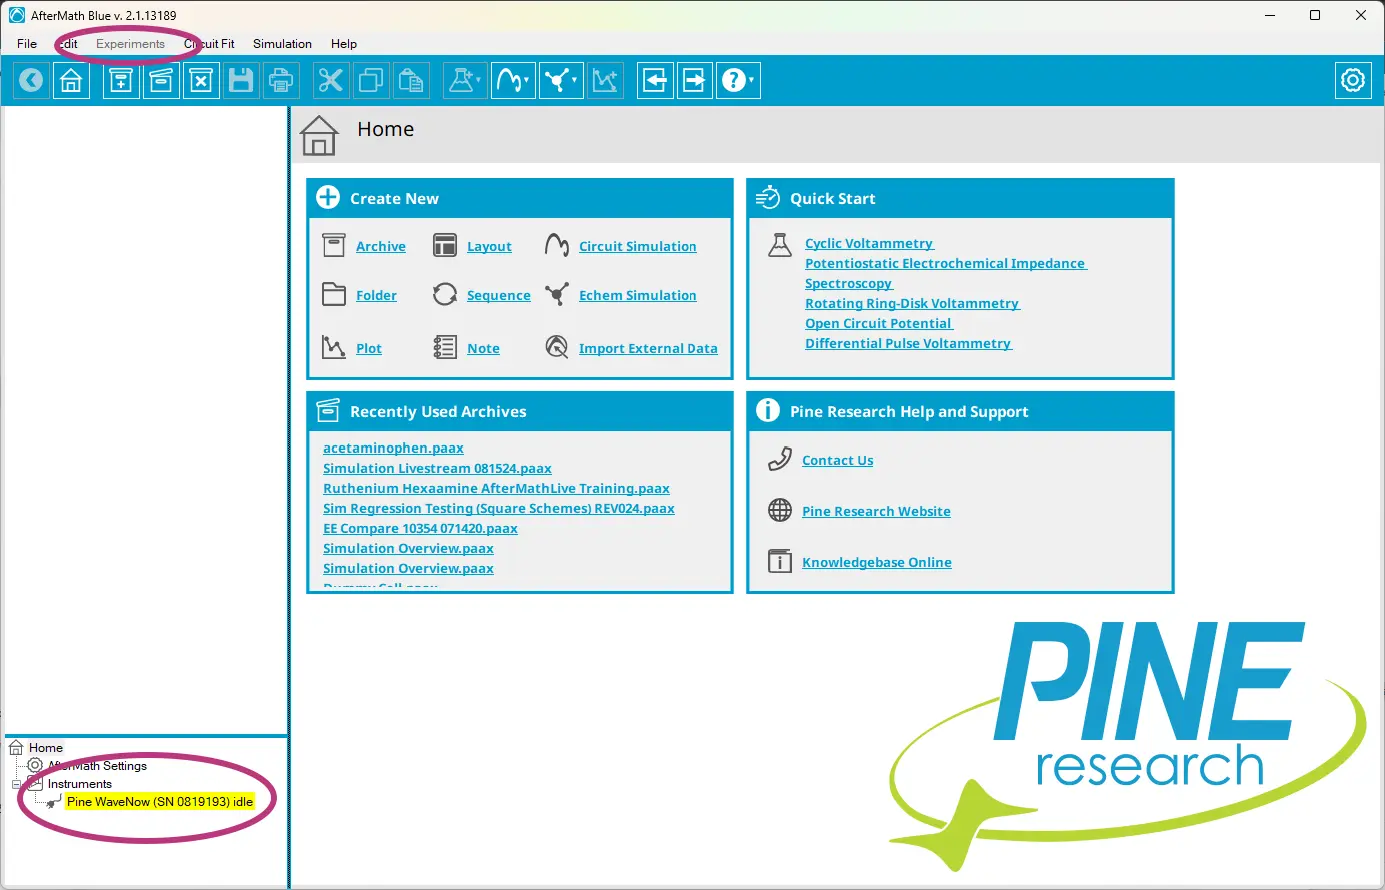
Task: Go to Home via the toolbar house icon
Action: click(71, 80)
